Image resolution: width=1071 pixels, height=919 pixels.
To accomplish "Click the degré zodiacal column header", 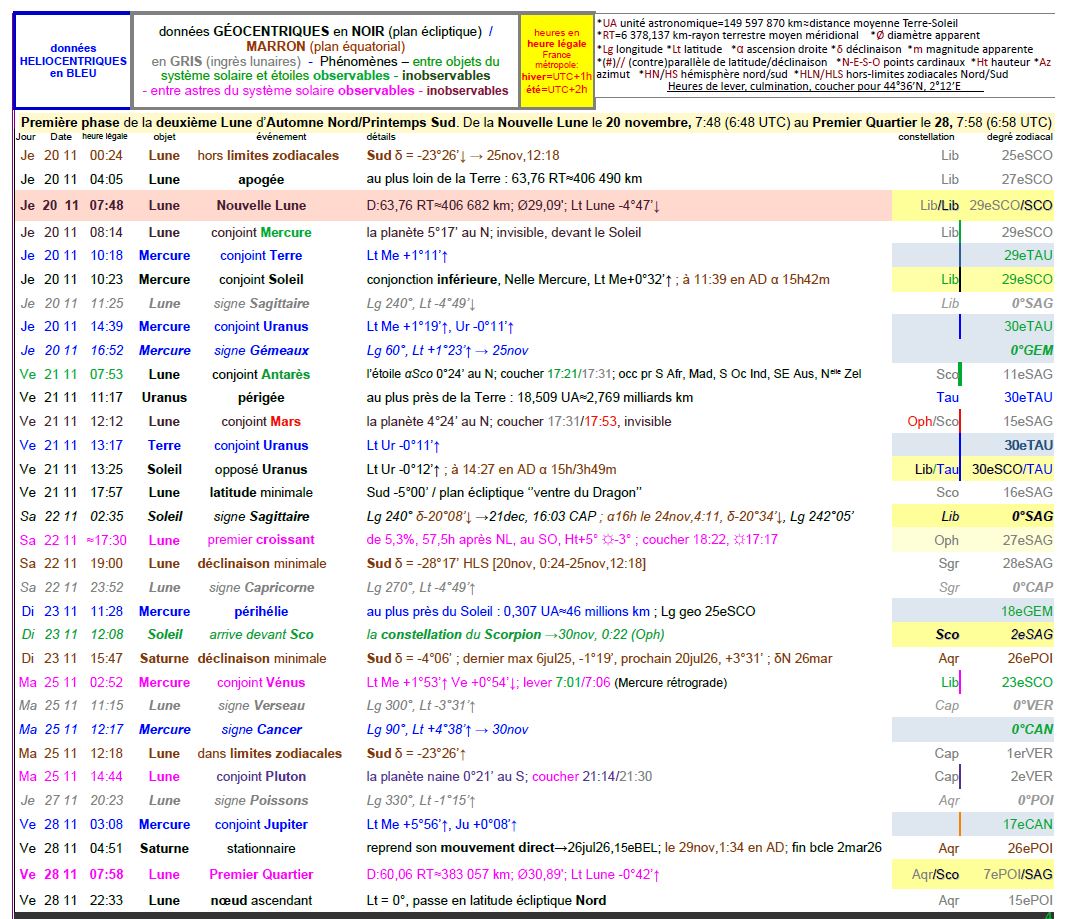I will tap(1019, 136).
